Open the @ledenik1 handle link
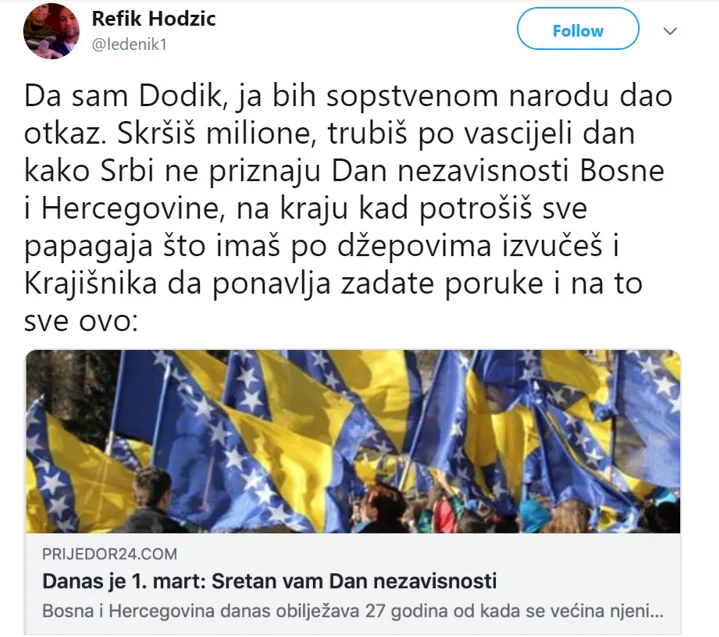 pyautogui.click(x=129, y=45)
